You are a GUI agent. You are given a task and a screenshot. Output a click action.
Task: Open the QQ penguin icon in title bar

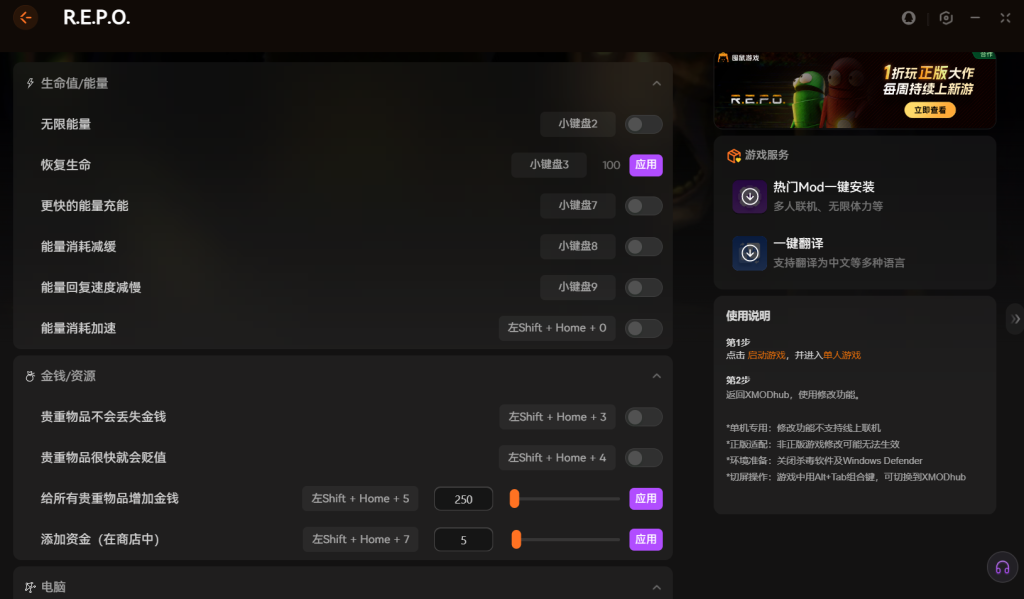[909, 18]
